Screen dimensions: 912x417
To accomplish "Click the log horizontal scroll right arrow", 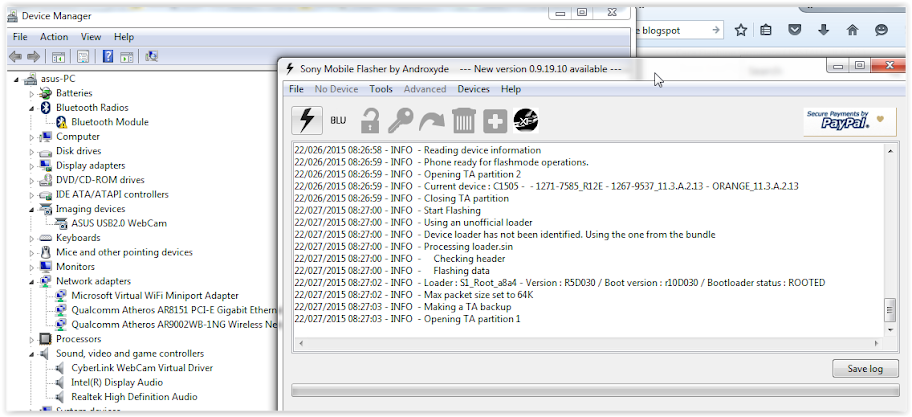I will click(878, 344).
